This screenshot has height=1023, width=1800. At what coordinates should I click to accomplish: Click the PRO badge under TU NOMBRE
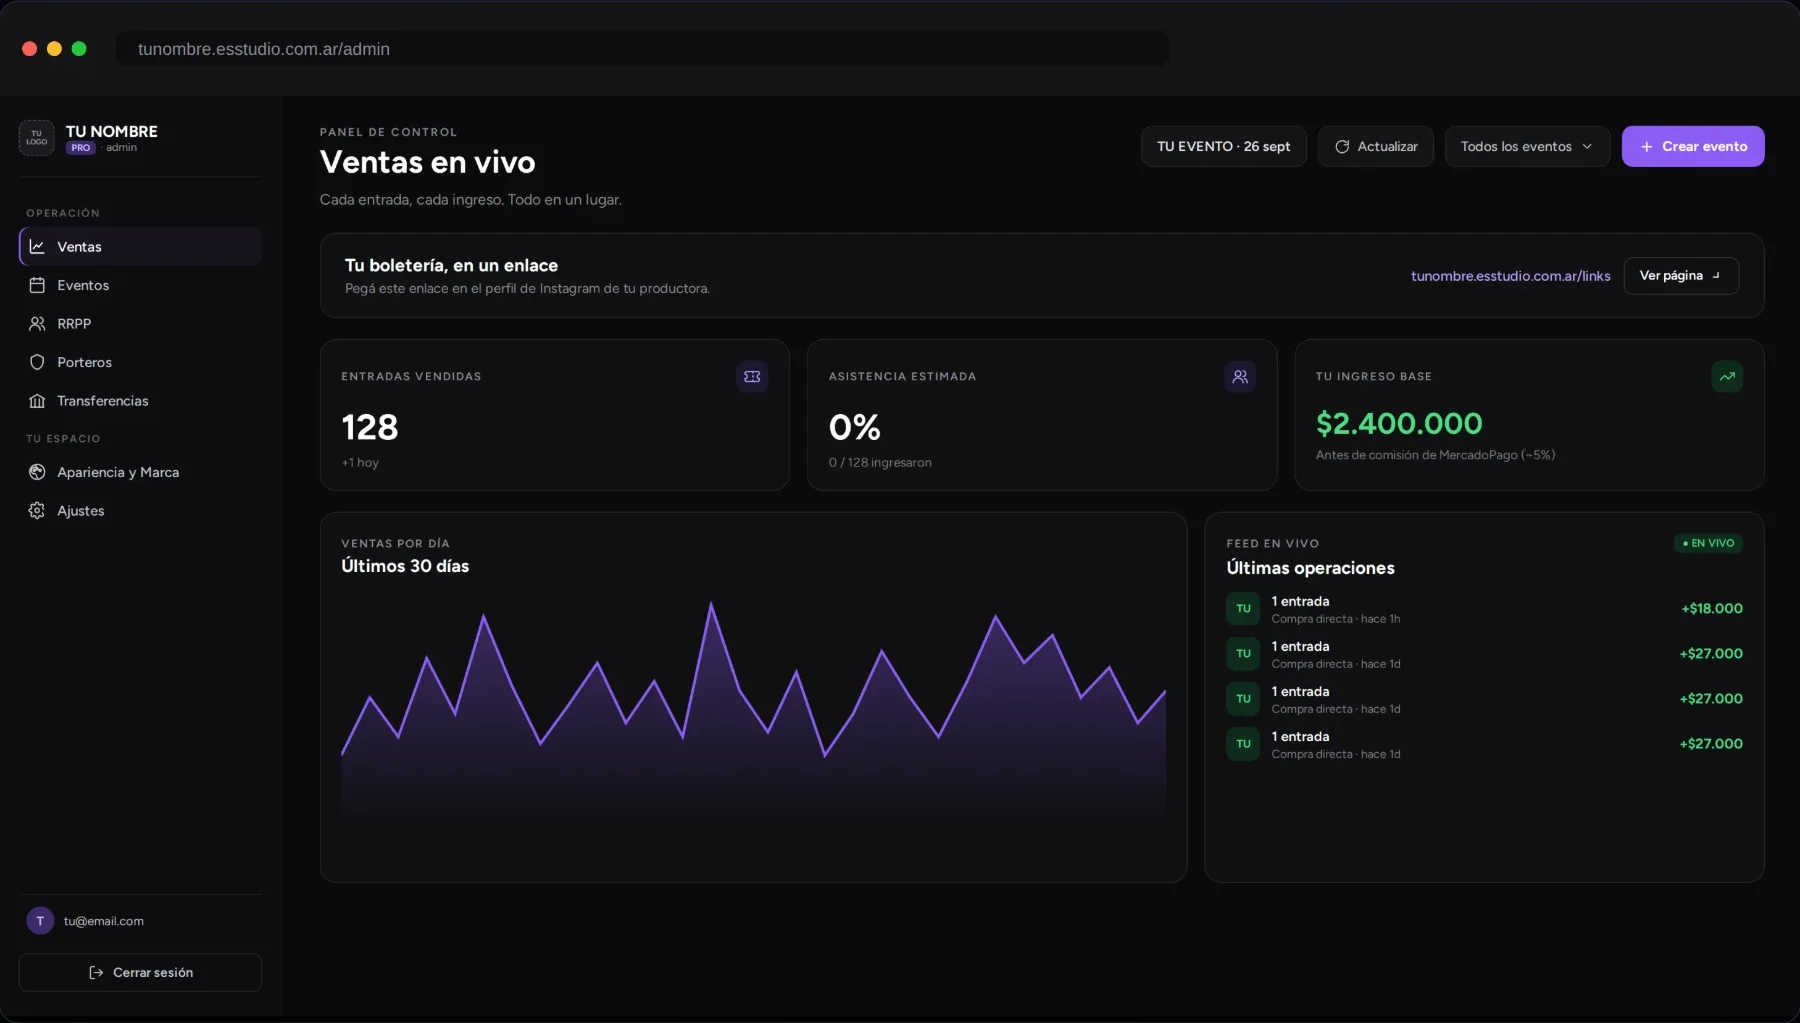[81, 148]
